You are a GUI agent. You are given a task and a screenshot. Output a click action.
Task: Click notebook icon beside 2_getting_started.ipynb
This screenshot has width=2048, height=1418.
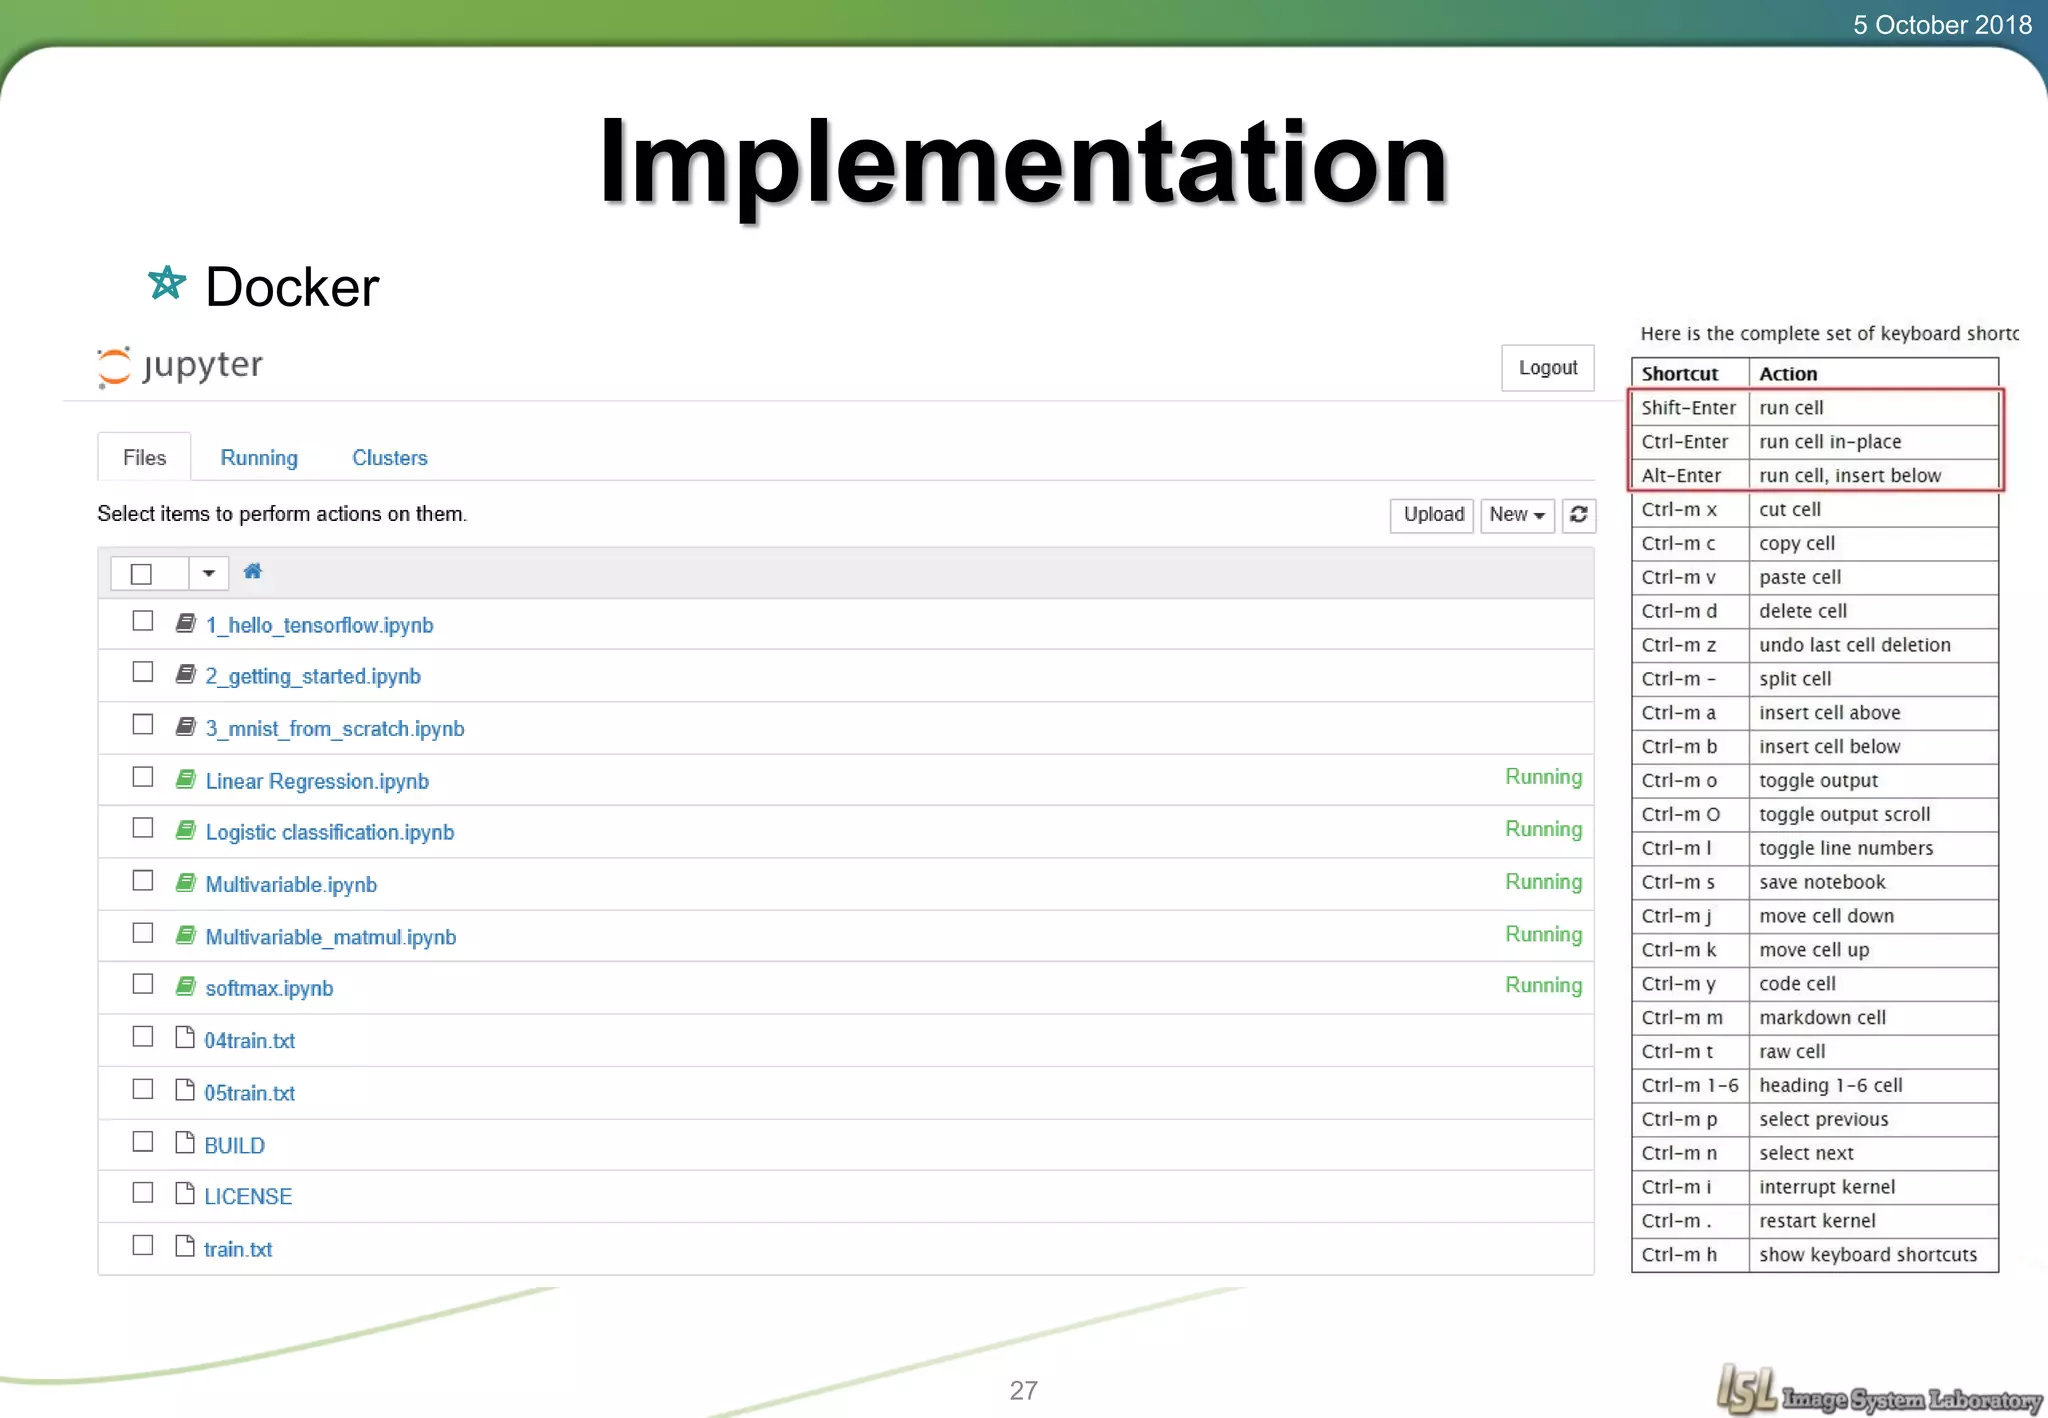tap(185, 674)
